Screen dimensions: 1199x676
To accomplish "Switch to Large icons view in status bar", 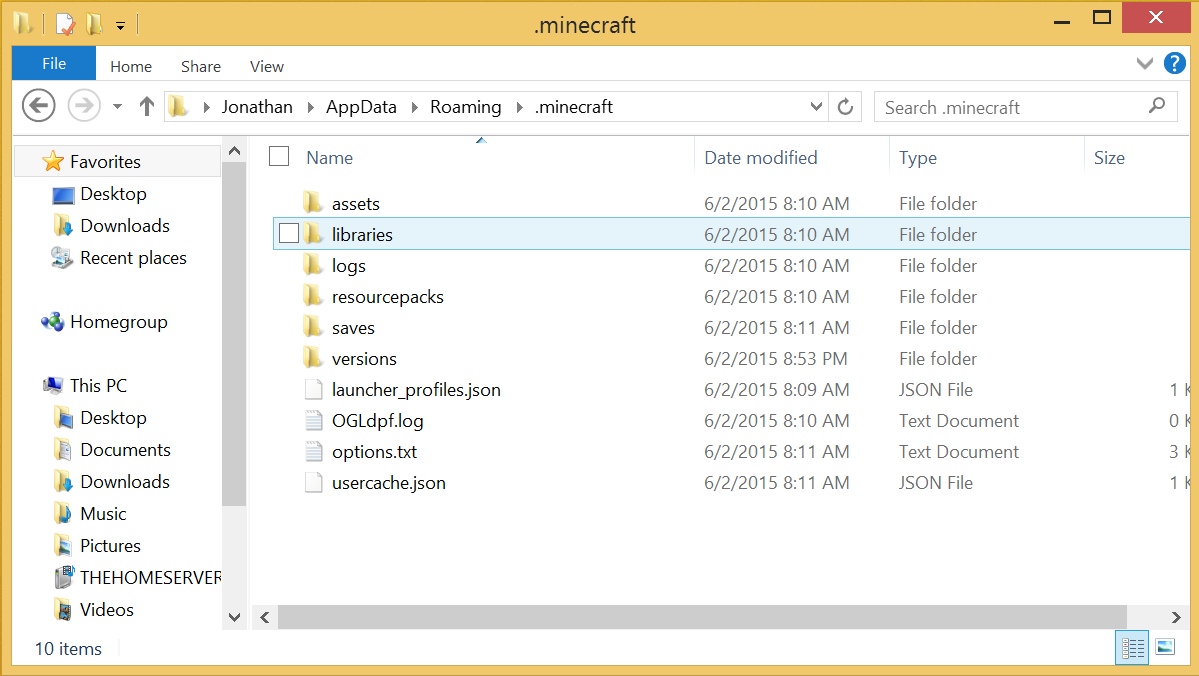I will coord(1165,648).
